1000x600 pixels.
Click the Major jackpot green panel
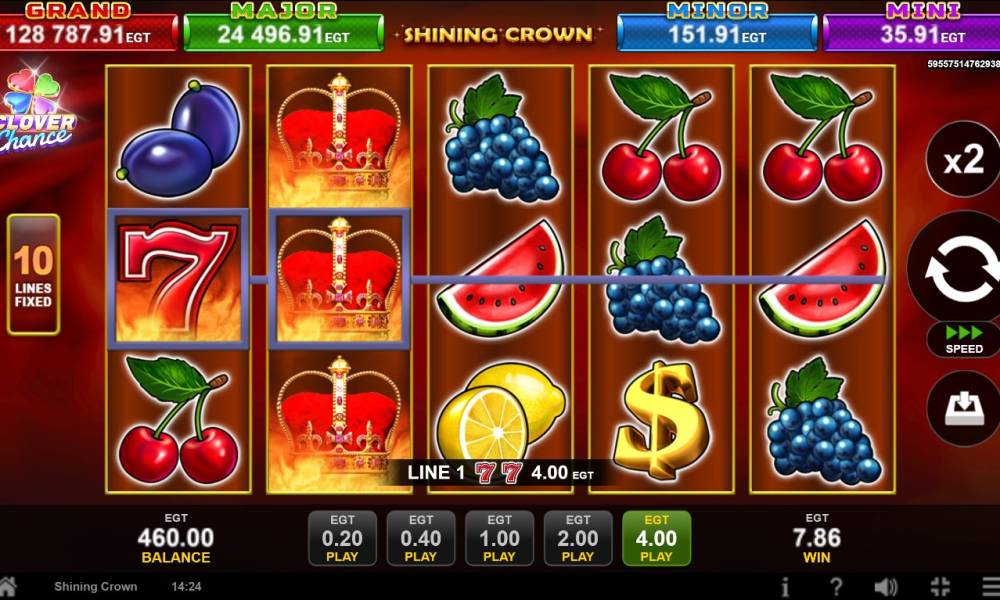pyautogui.click(x=283, y=27)
